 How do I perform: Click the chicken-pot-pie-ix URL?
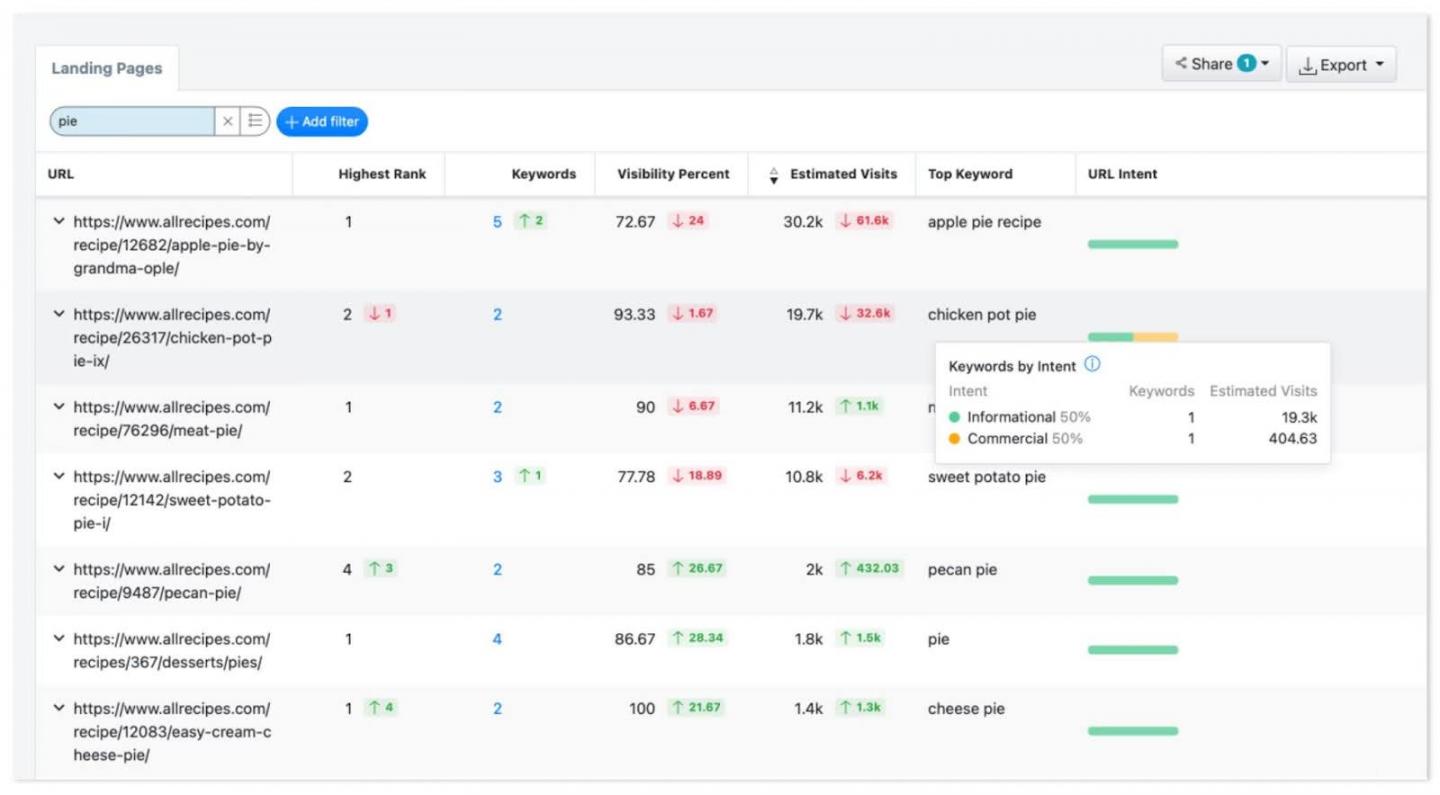[x=172, y=338]
